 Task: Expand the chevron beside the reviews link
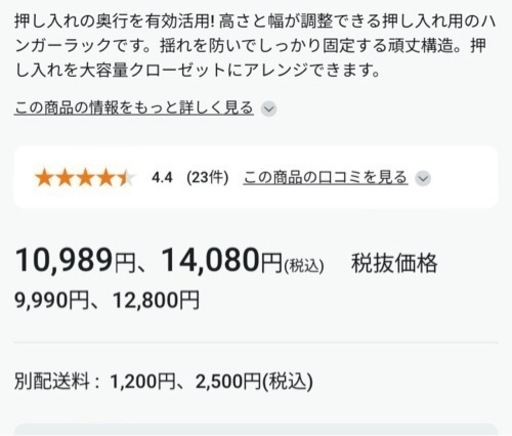point(423,178)
